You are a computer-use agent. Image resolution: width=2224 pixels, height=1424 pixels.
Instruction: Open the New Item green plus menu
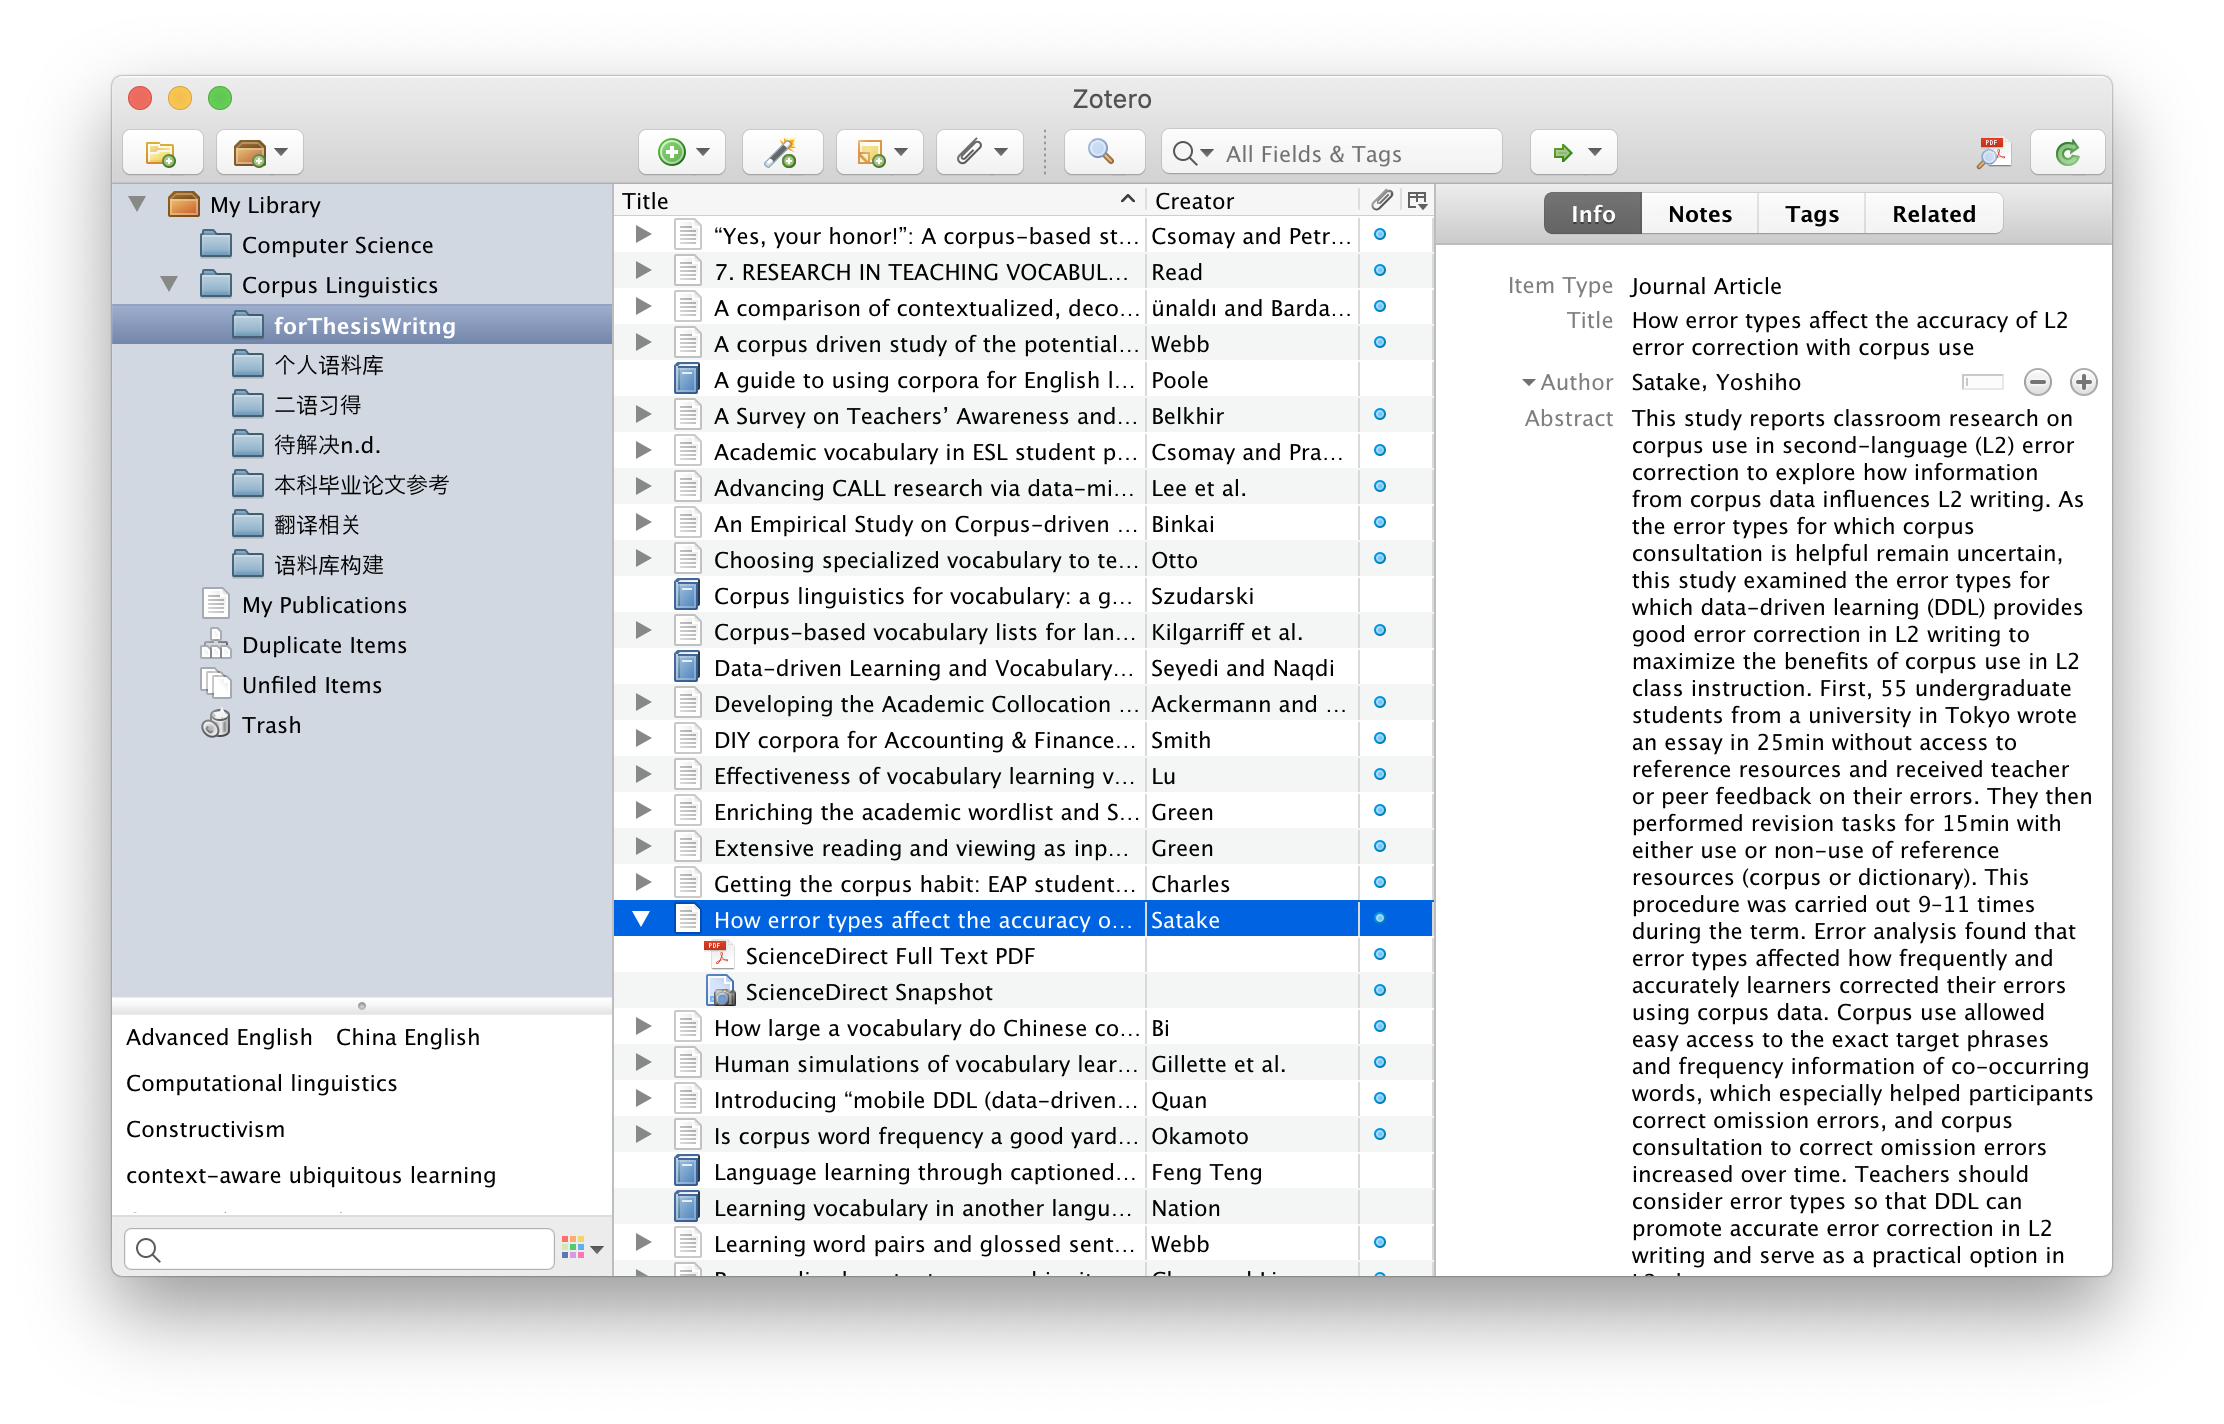(x=682, y=153)
